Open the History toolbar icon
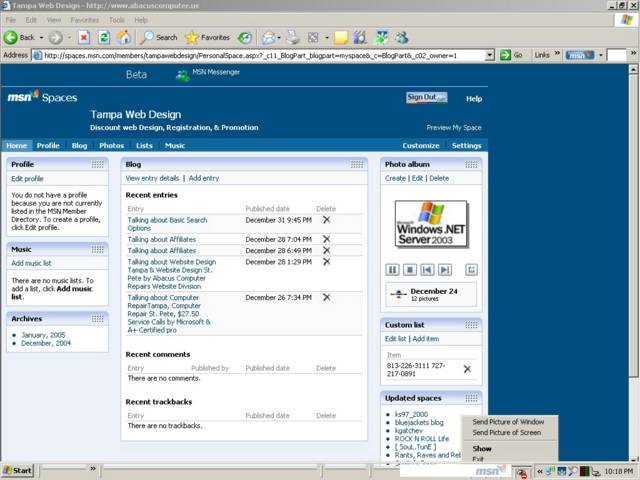This screenshot has height=480, width=640. (245, 38)
